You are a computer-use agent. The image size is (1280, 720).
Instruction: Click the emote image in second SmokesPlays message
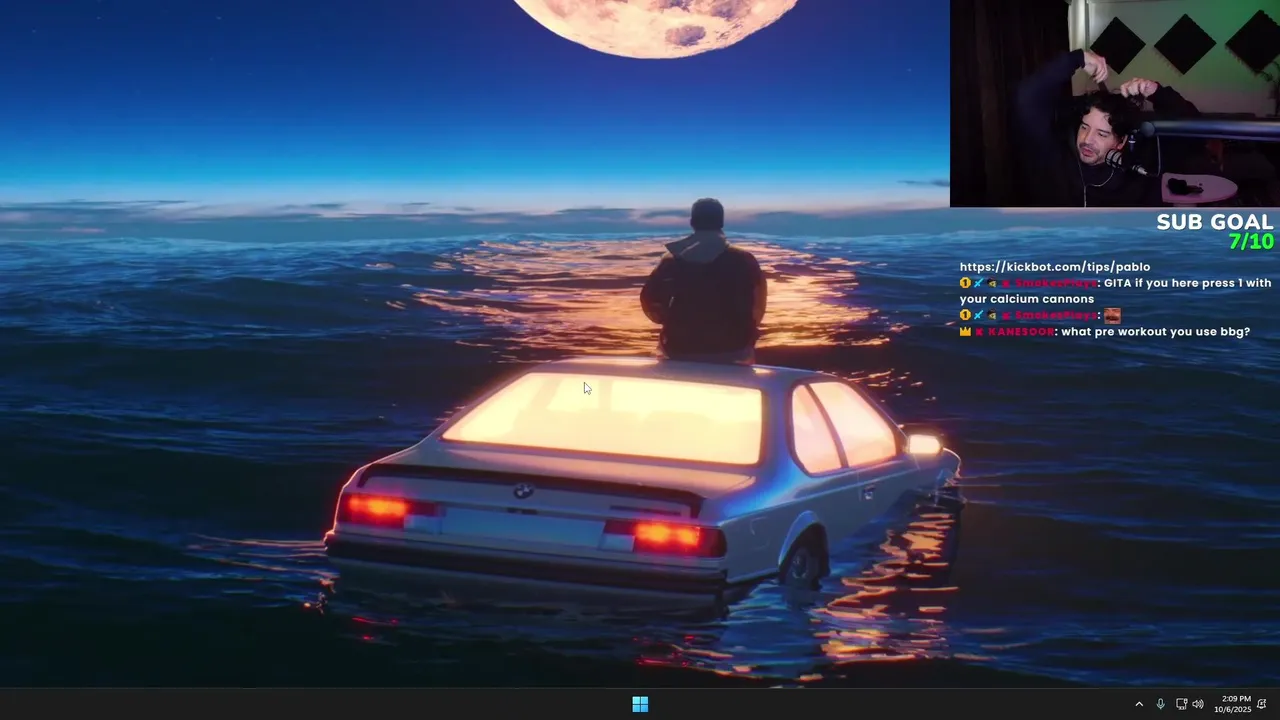pos(1112,315)
